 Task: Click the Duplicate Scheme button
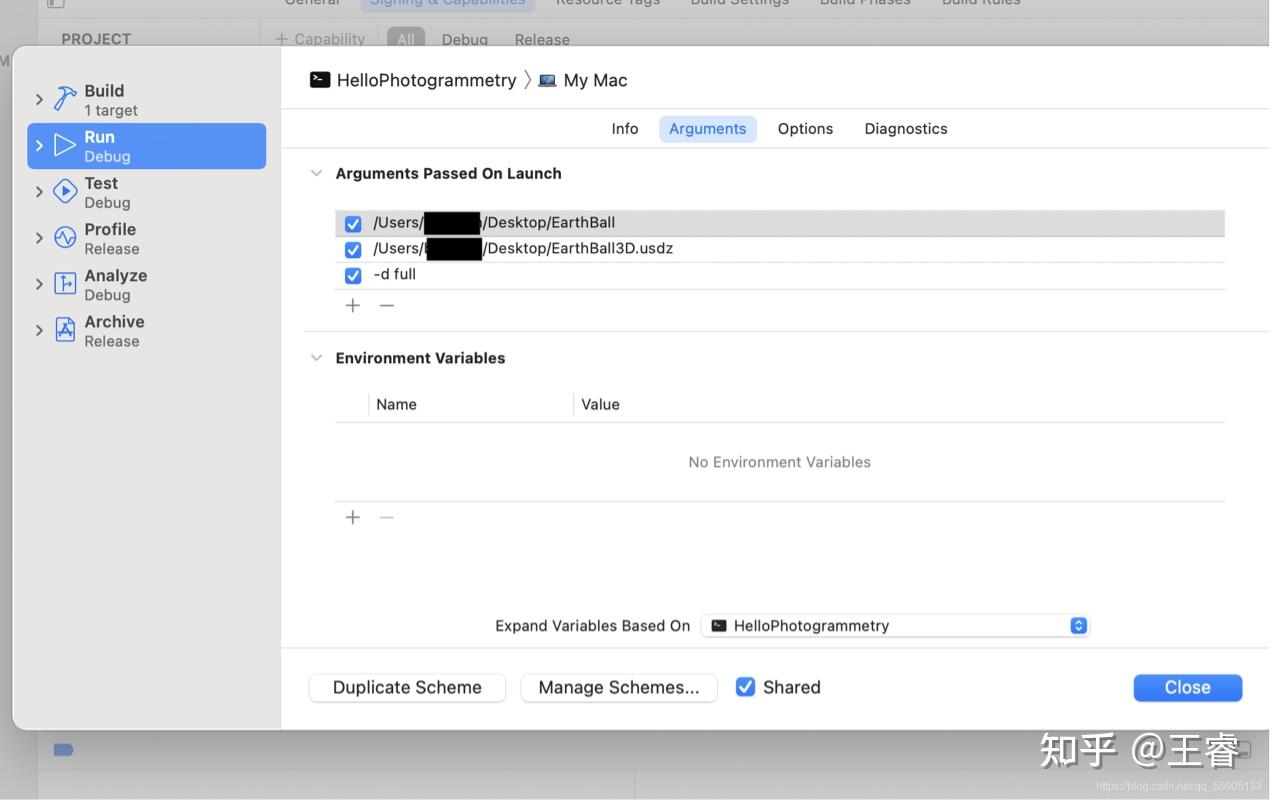(x=406, y=687)
